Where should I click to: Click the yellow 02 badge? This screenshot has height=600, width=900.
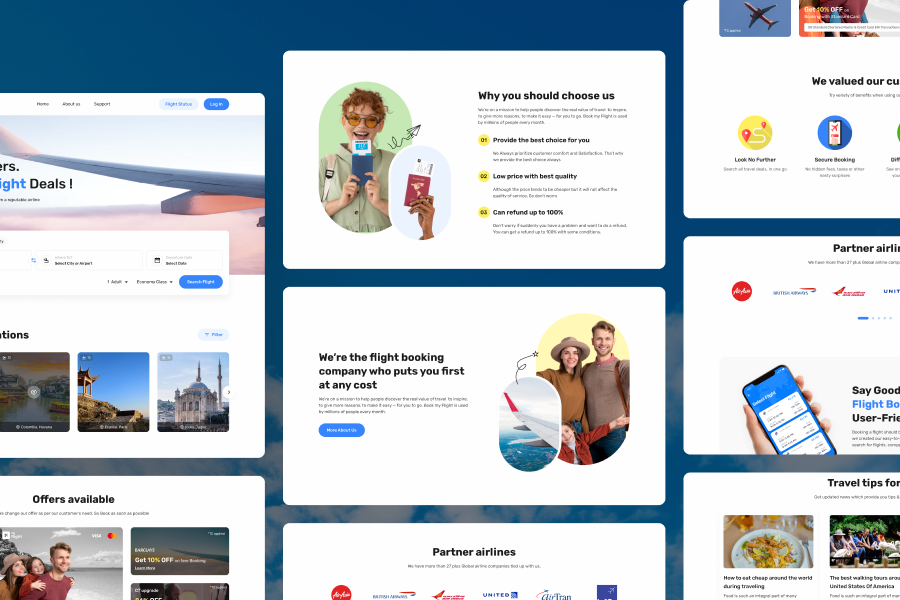484,176
